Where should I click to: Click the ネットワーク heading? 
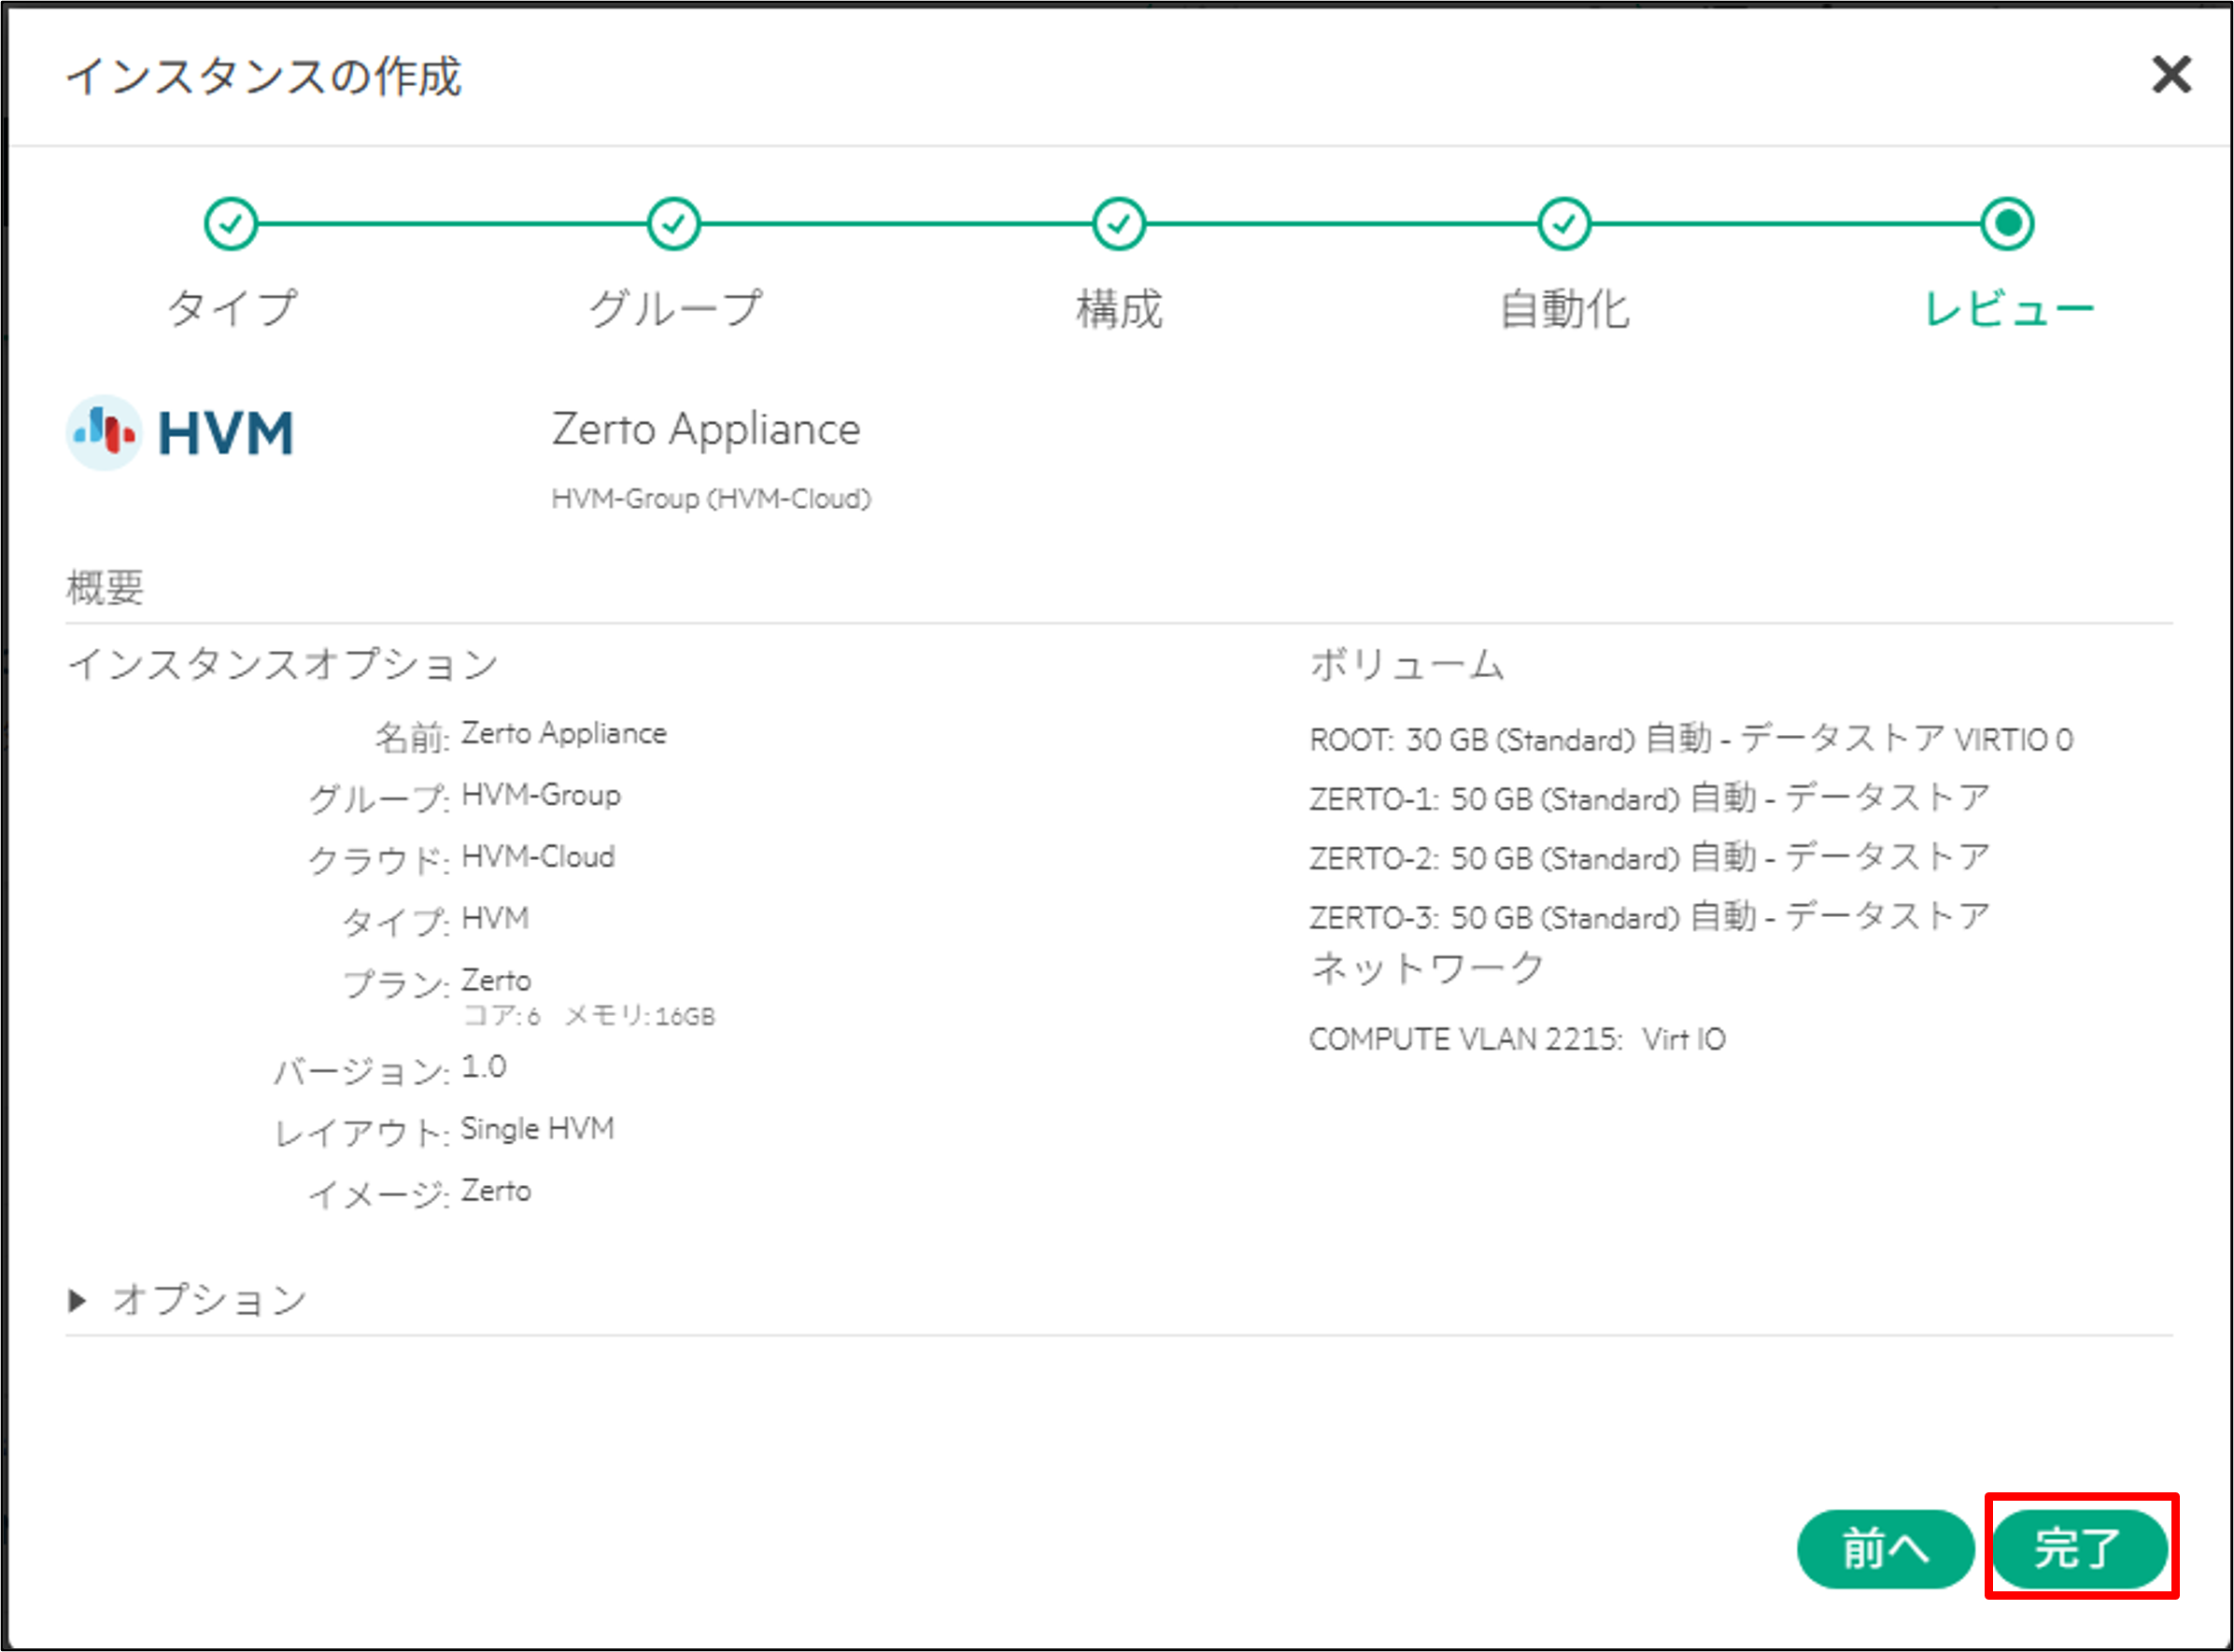point(1428,968)
